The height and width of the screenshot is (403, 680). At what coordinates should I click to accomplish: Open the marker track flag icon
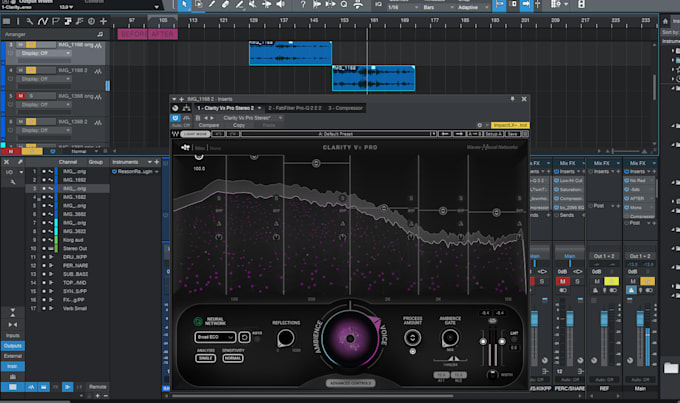click(56, 21)
